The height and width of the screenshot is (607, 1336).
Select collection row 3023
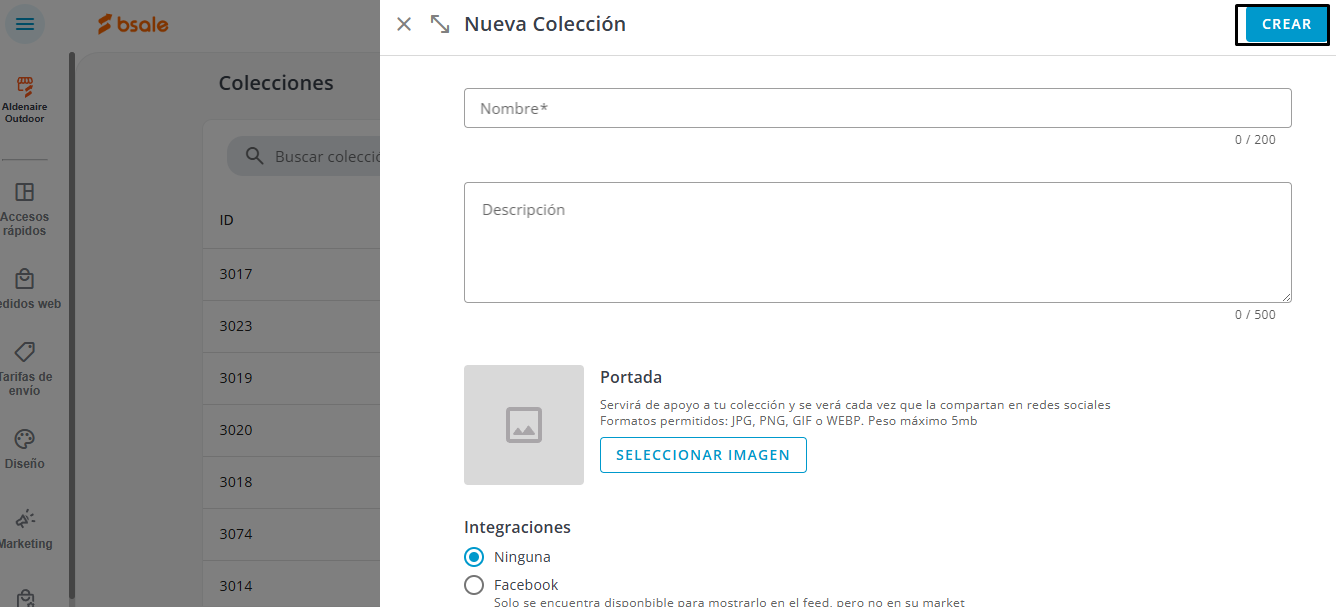click(291, 326)
